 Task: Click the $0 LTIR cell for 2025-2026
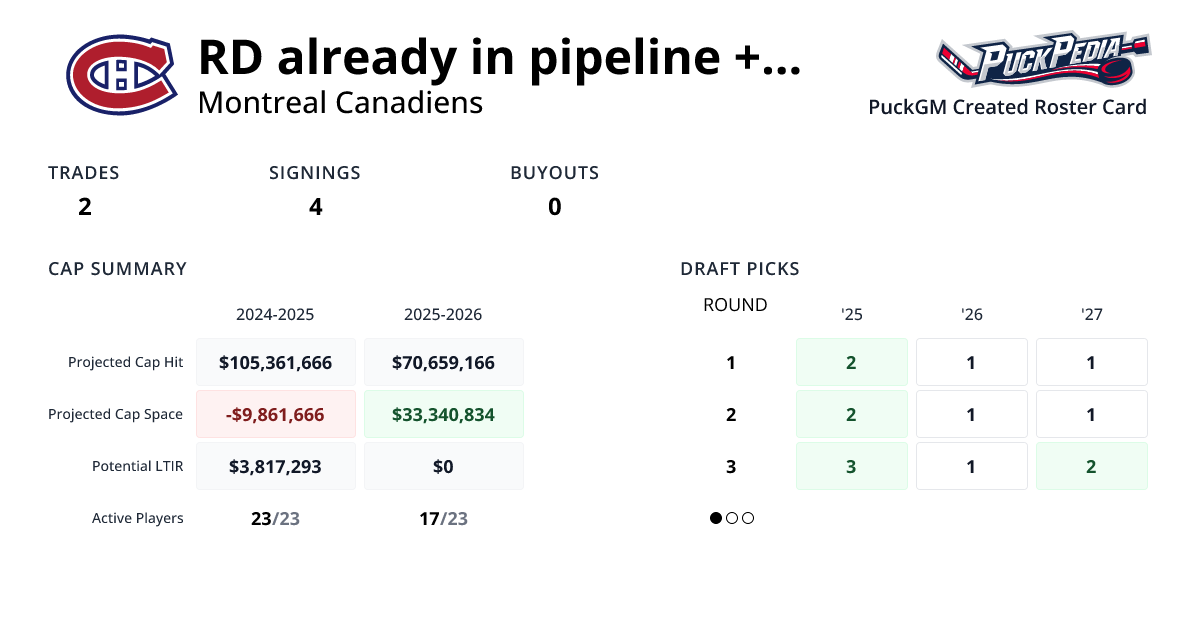(444, 465)
